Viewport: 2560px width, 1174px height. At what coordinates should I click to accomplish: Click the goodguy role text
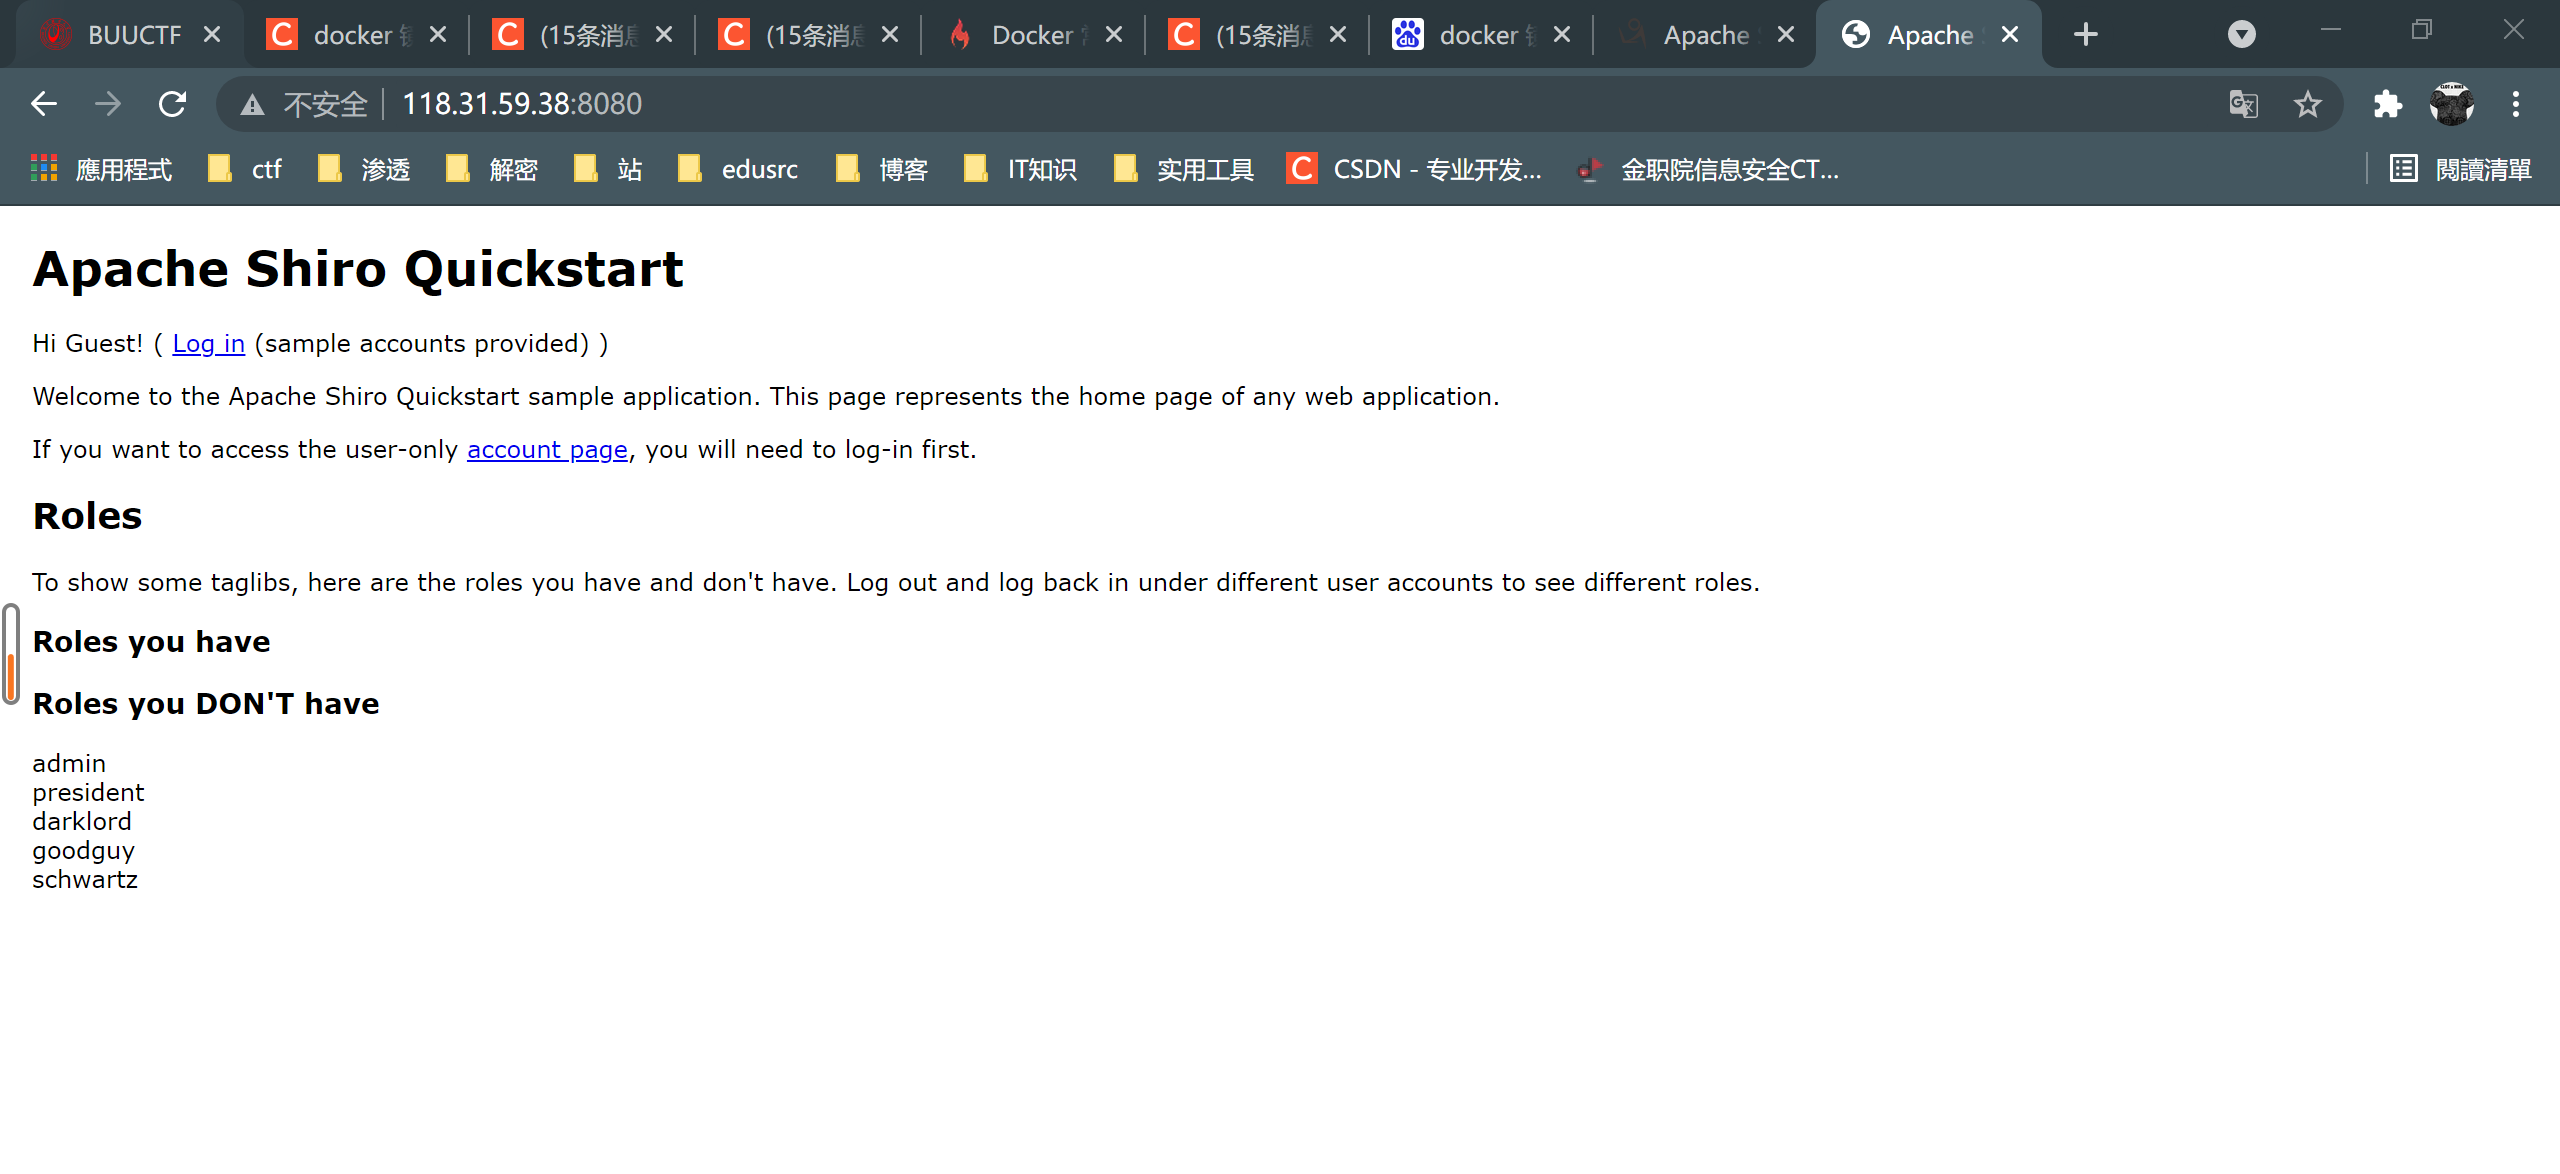[x=84, y=851]
